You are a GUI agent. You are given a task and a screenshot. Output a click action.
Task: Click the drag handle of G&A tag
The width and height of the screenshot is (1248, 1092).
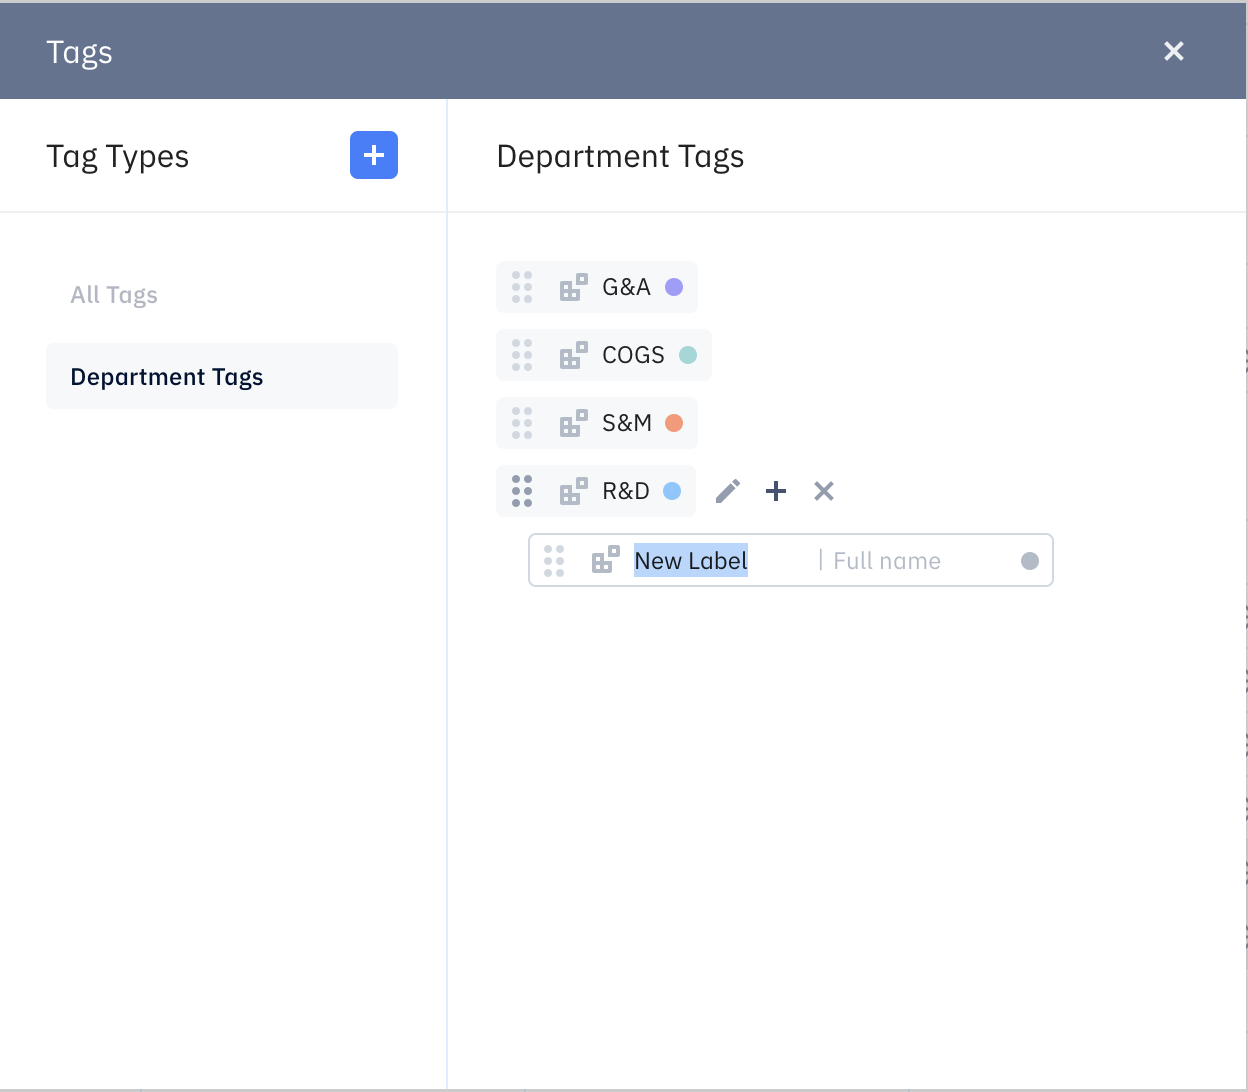click(x=522, y=287)
